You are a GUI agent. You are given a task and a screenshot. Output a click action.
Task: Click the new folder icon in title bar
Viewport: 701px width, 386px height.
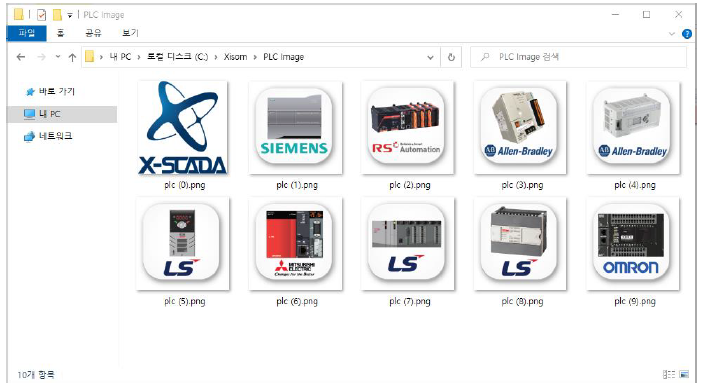(x=57, y=15)
